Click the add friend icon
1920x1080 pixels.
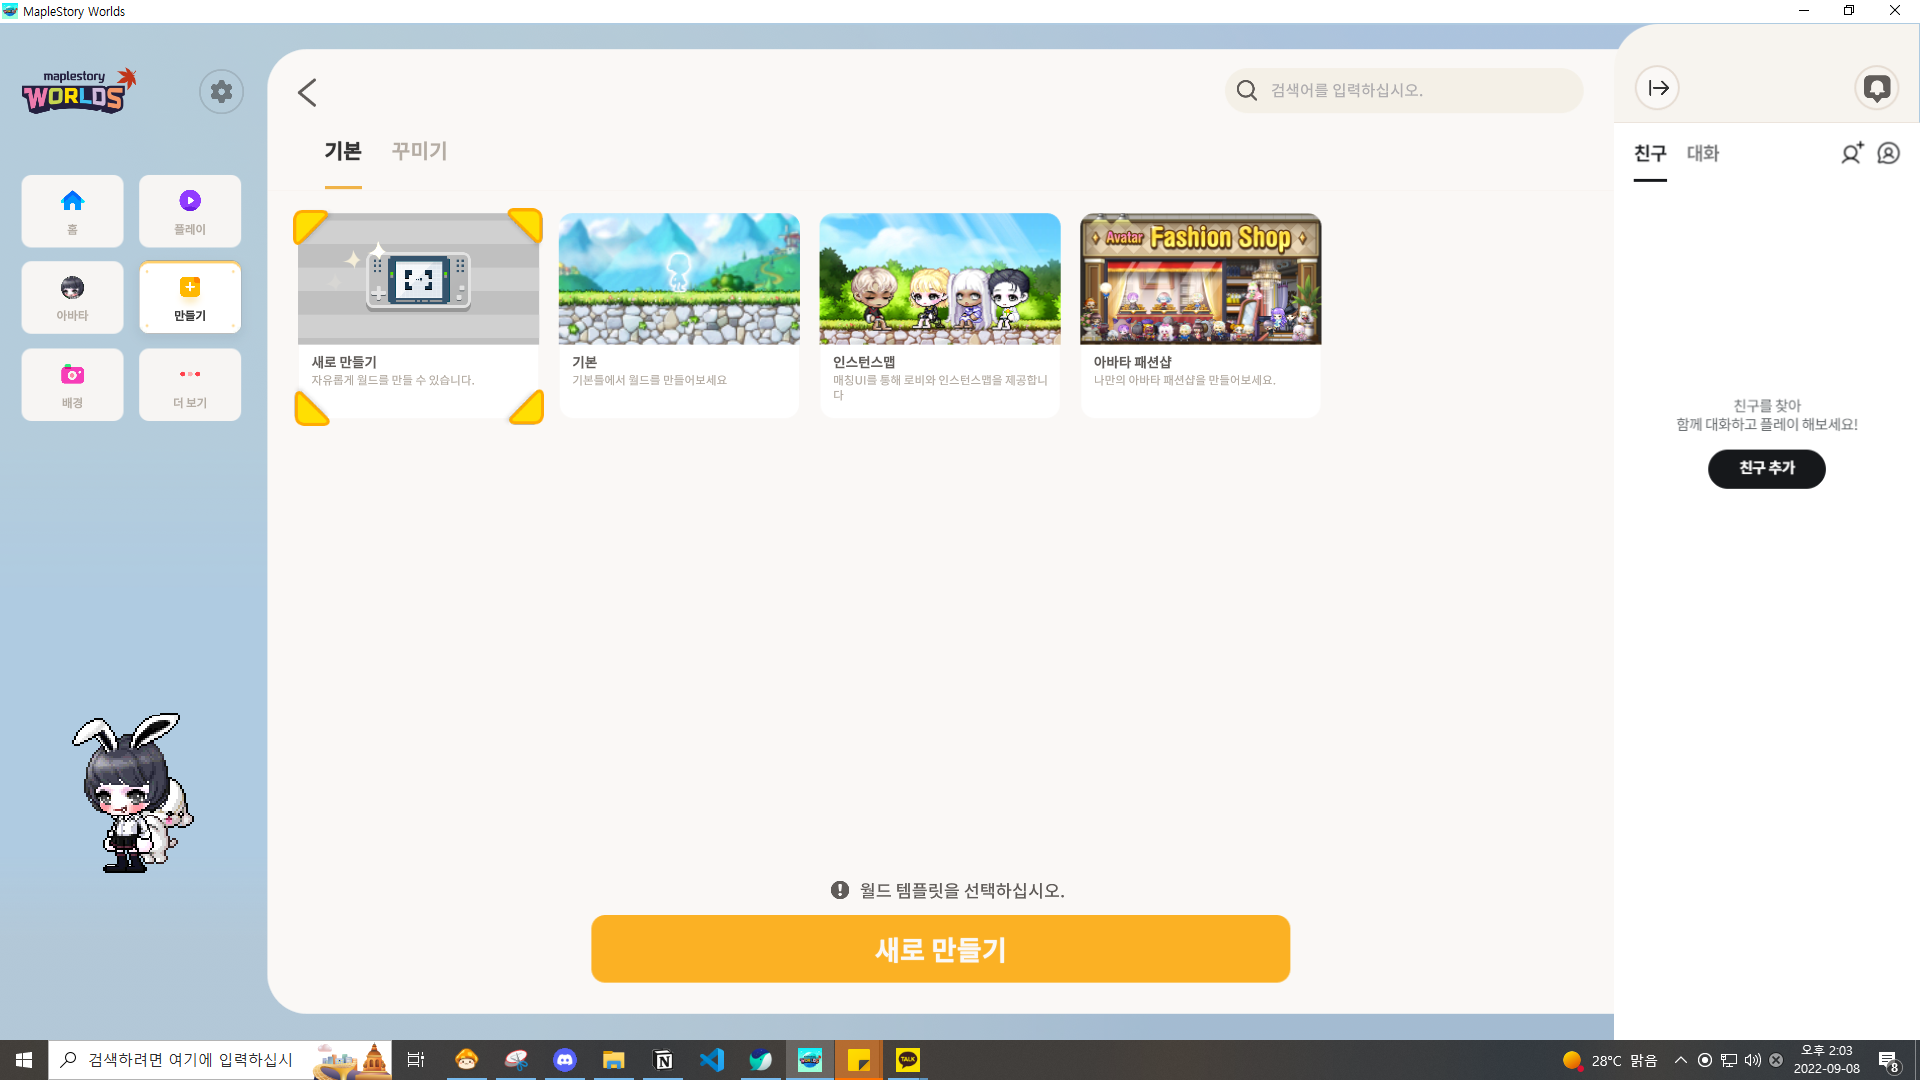[x=1851, y=153]
